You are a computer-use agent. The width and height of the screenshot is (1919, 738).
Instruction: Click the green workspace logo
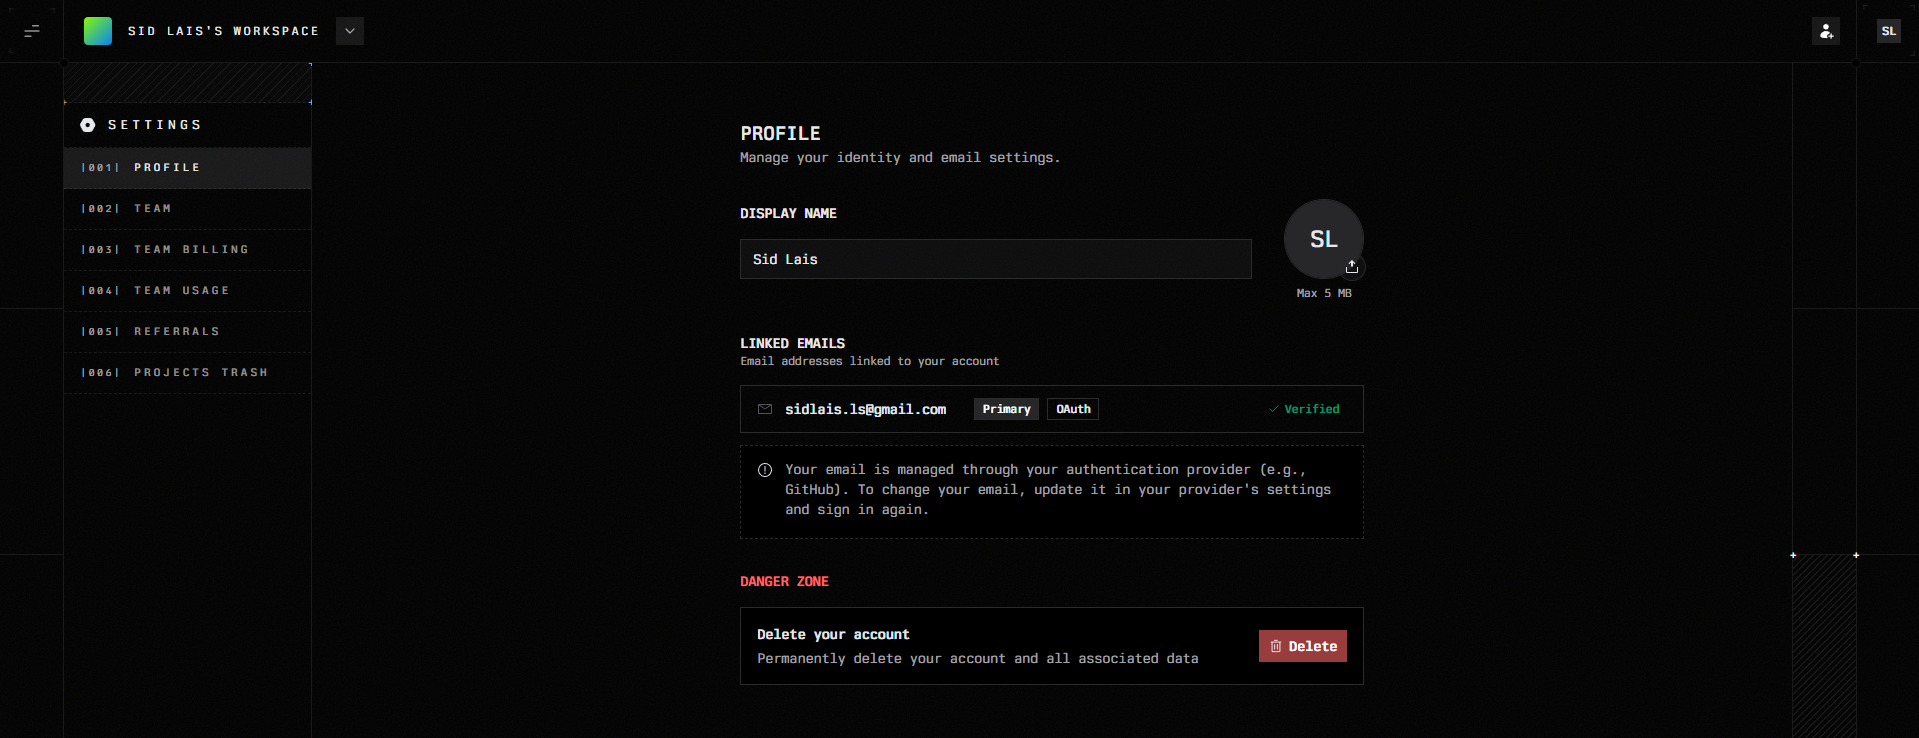pyautogui.click(x=98, y=31)
